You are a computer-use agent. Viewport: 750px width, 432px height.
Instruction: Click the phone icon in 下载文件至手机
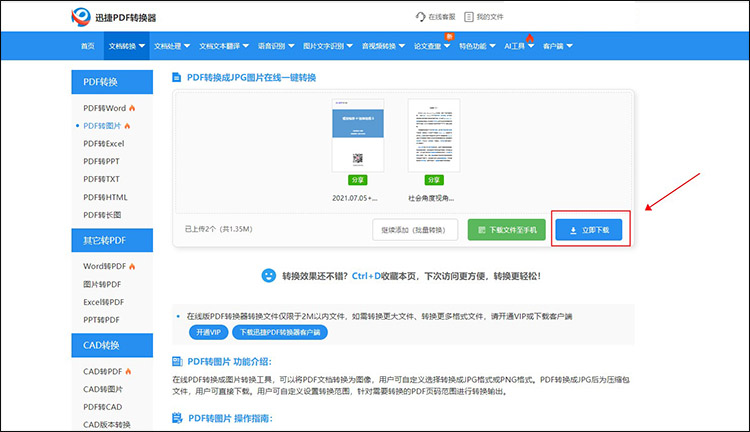pos(482,230)
